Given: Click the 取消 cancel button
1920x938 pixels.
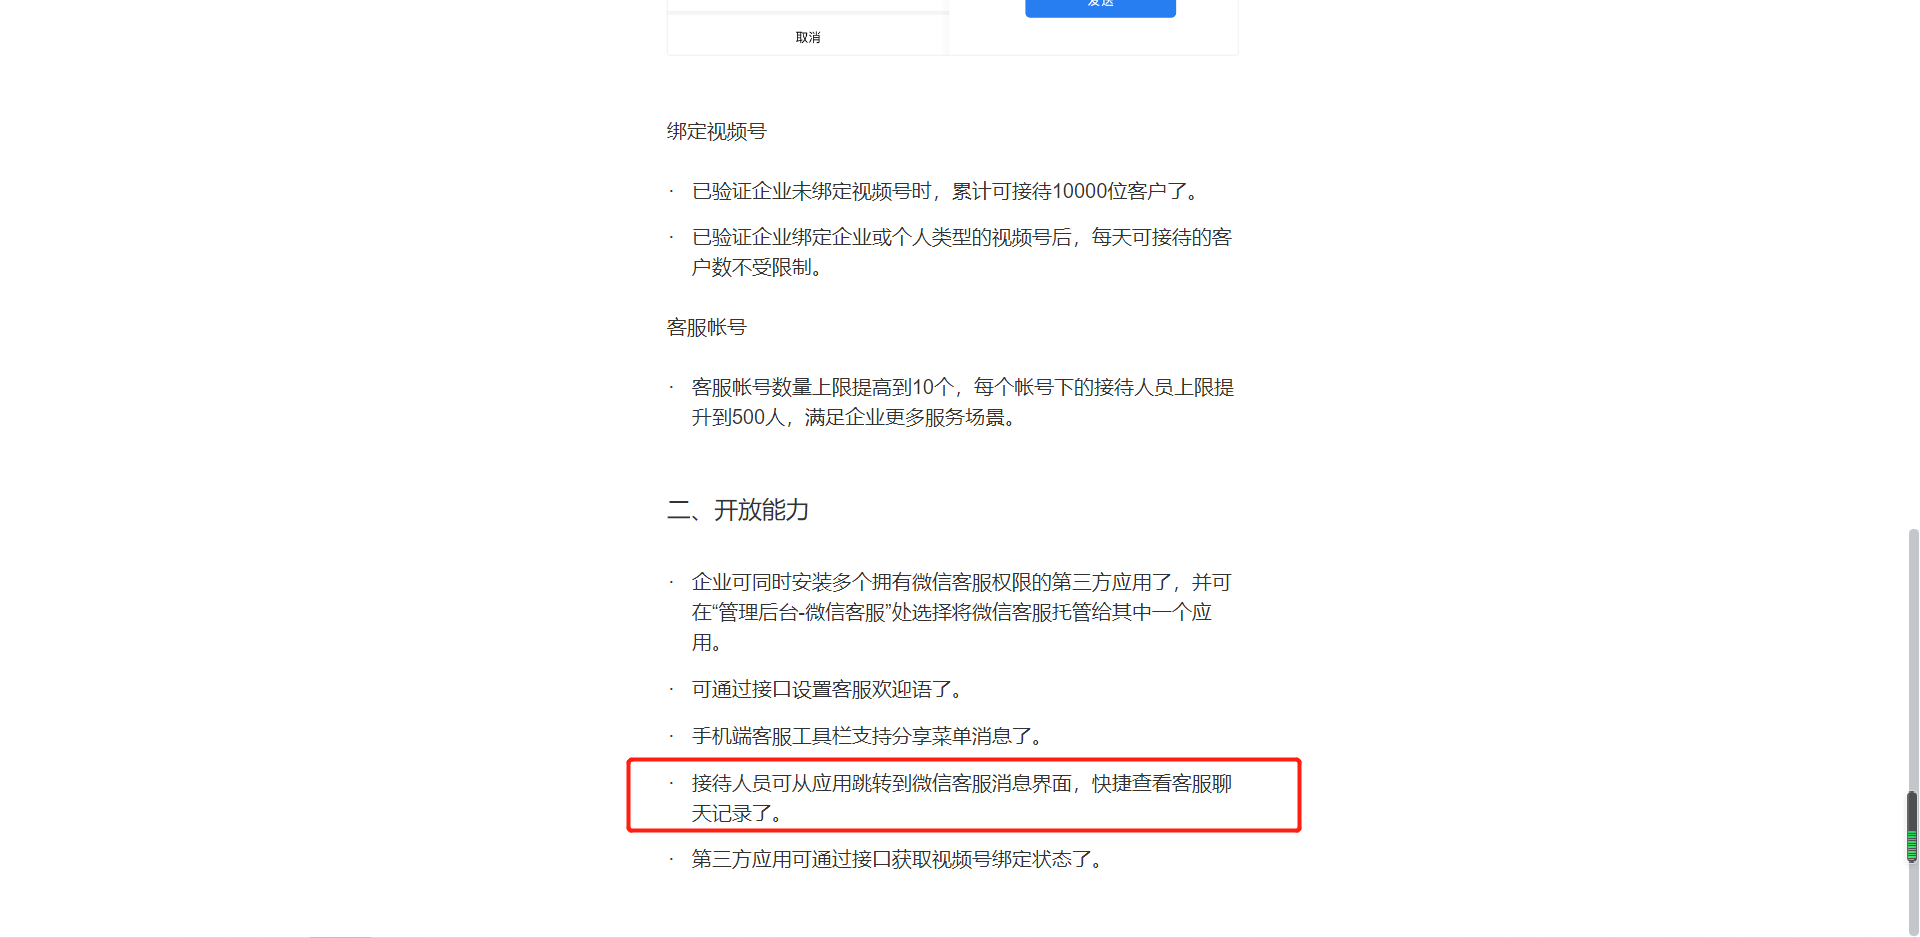Looking at the screenshot, I should pyautogui.click(x=807, y=37).
